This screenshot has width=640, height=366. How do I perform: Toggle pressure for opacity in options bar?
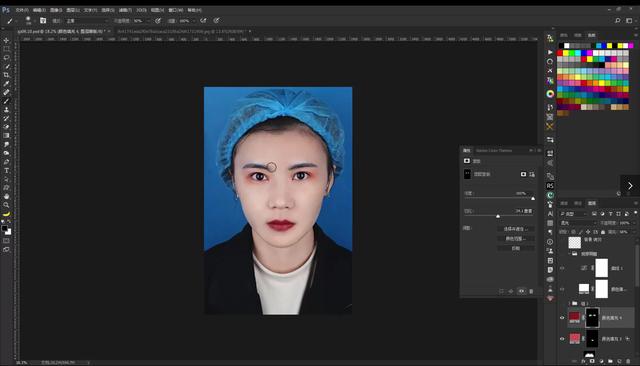pyautogui.click(x=158, y=20)
